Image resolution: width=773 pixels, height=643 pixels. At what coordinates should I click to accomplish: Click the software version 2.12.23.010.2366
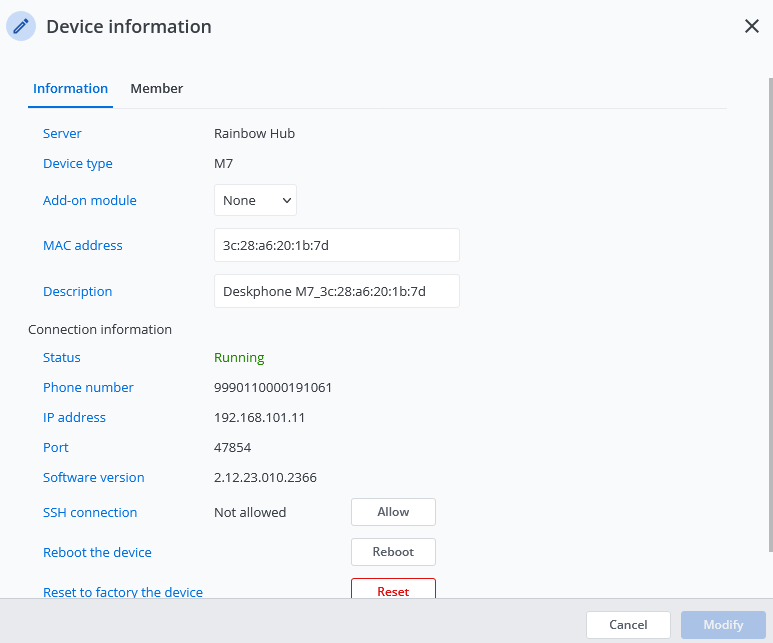(x=265, y=477)
